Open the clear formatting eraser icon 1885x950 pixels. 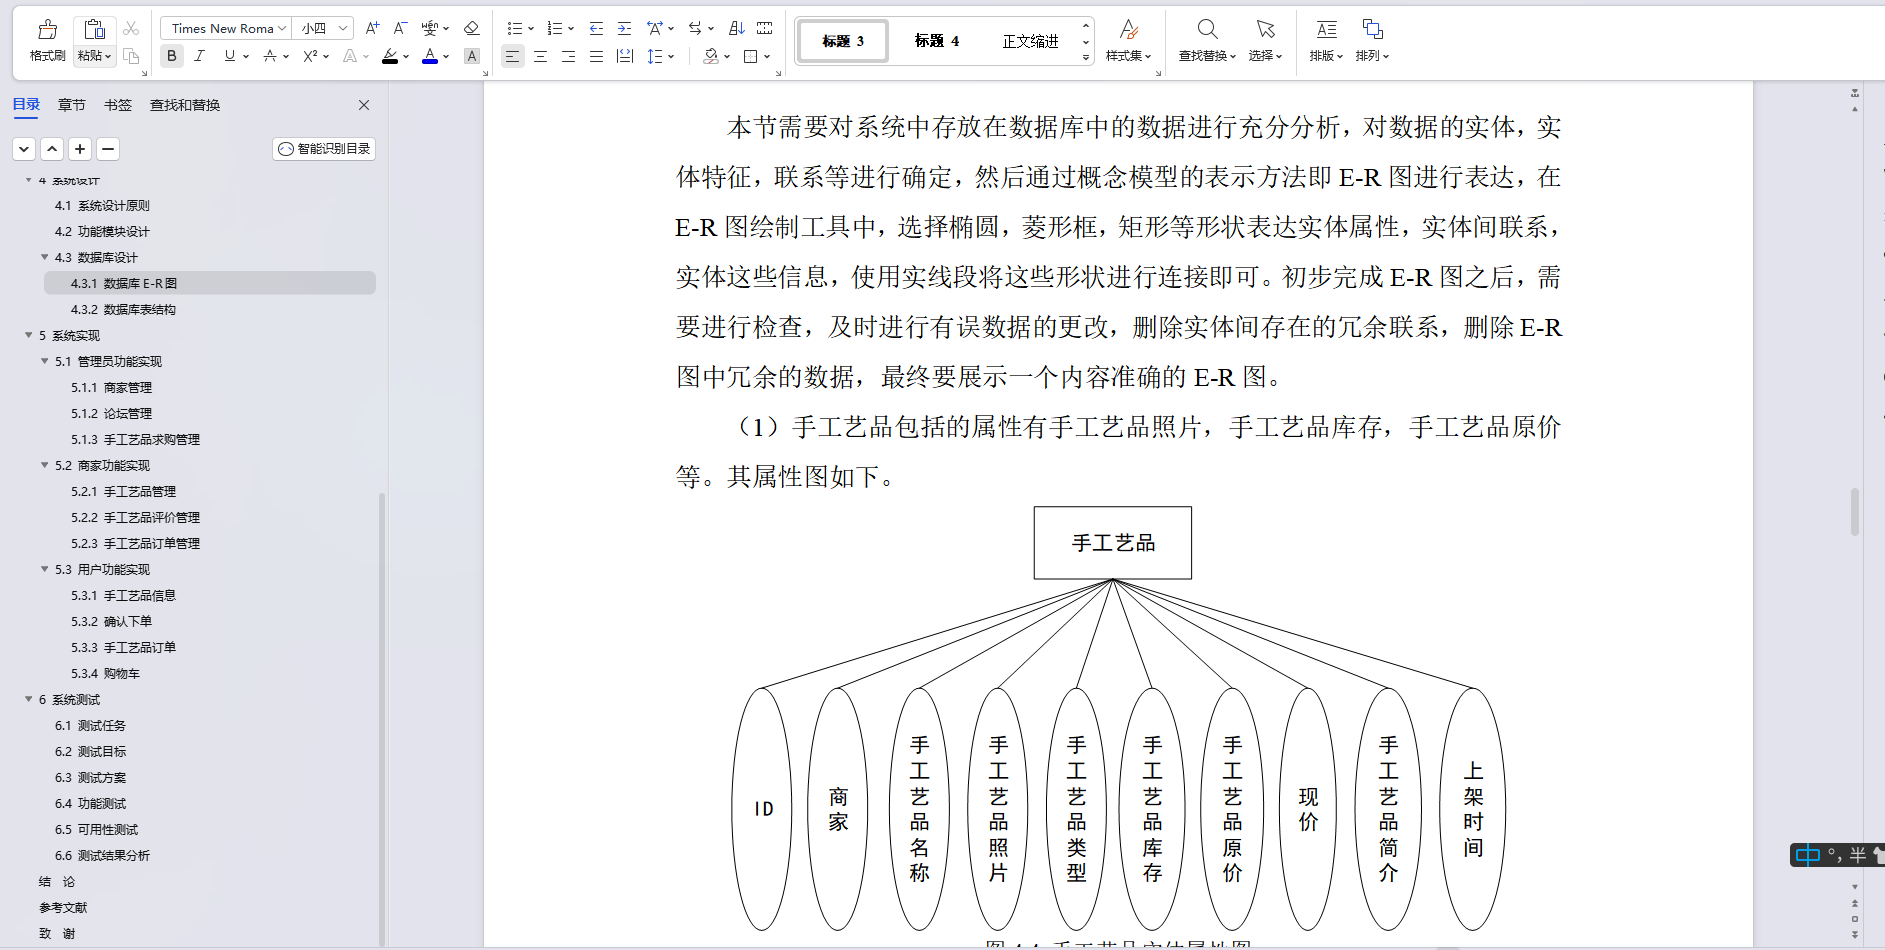[471, 27]
